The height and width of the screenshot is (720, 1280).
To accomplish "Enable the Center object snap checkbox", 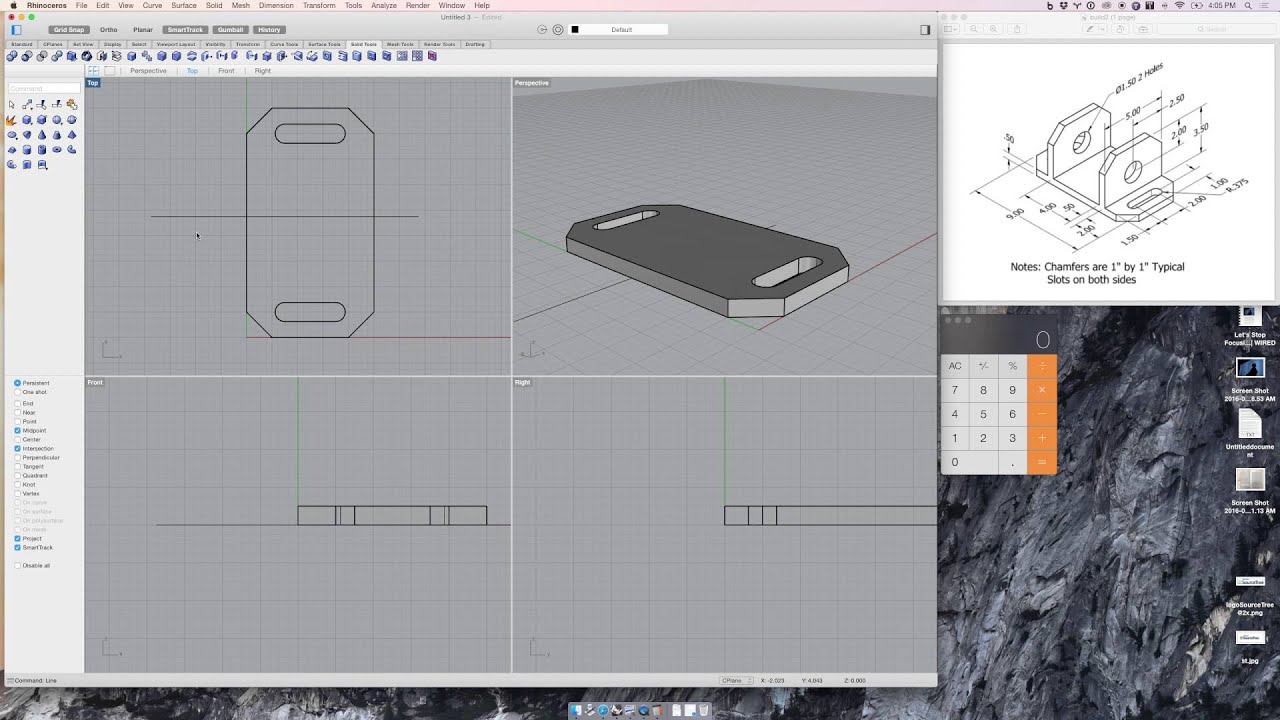I will pyautogui.click(x=17, y=440).
